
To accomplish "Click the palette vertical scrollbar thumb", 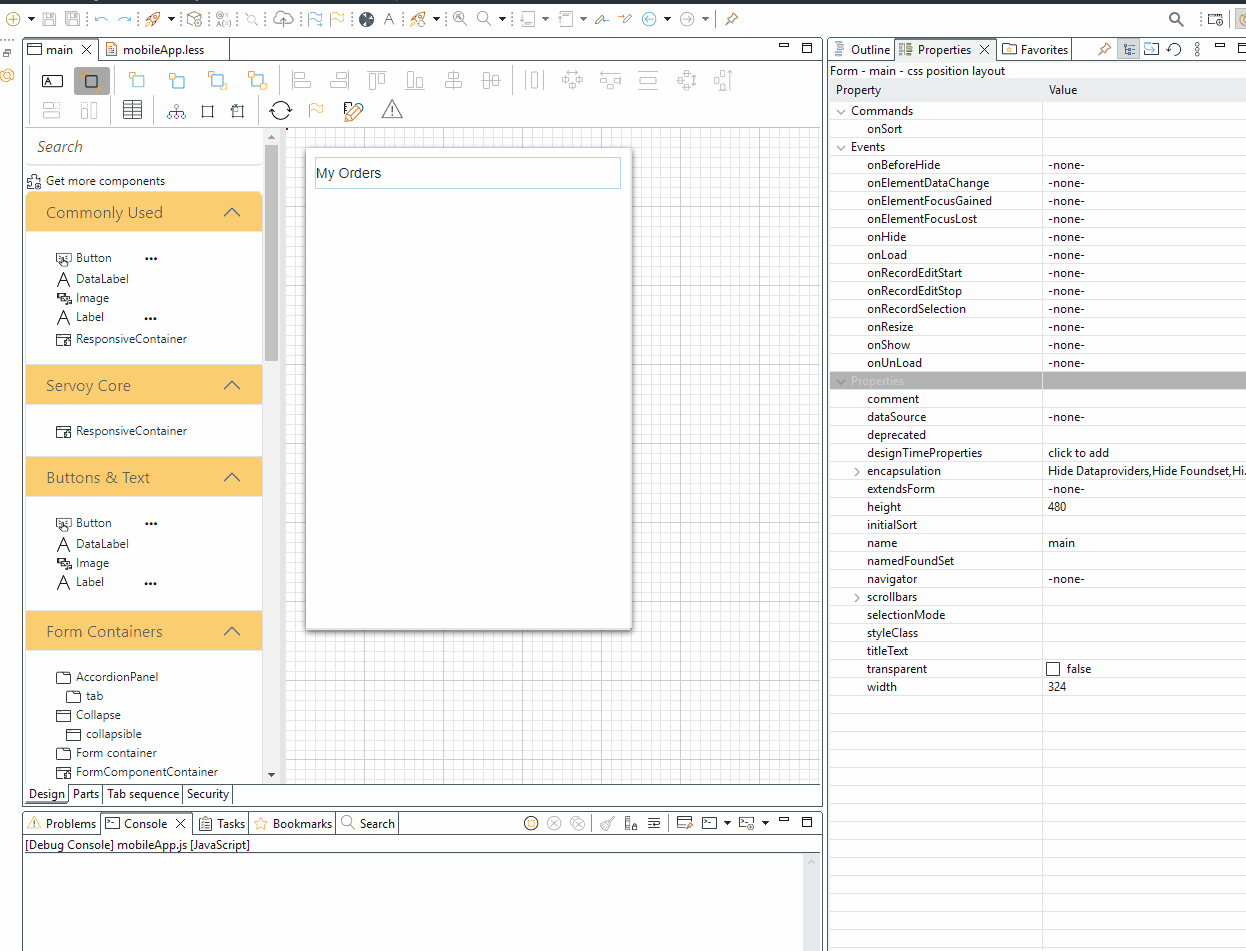I will [x=271, y=250].
